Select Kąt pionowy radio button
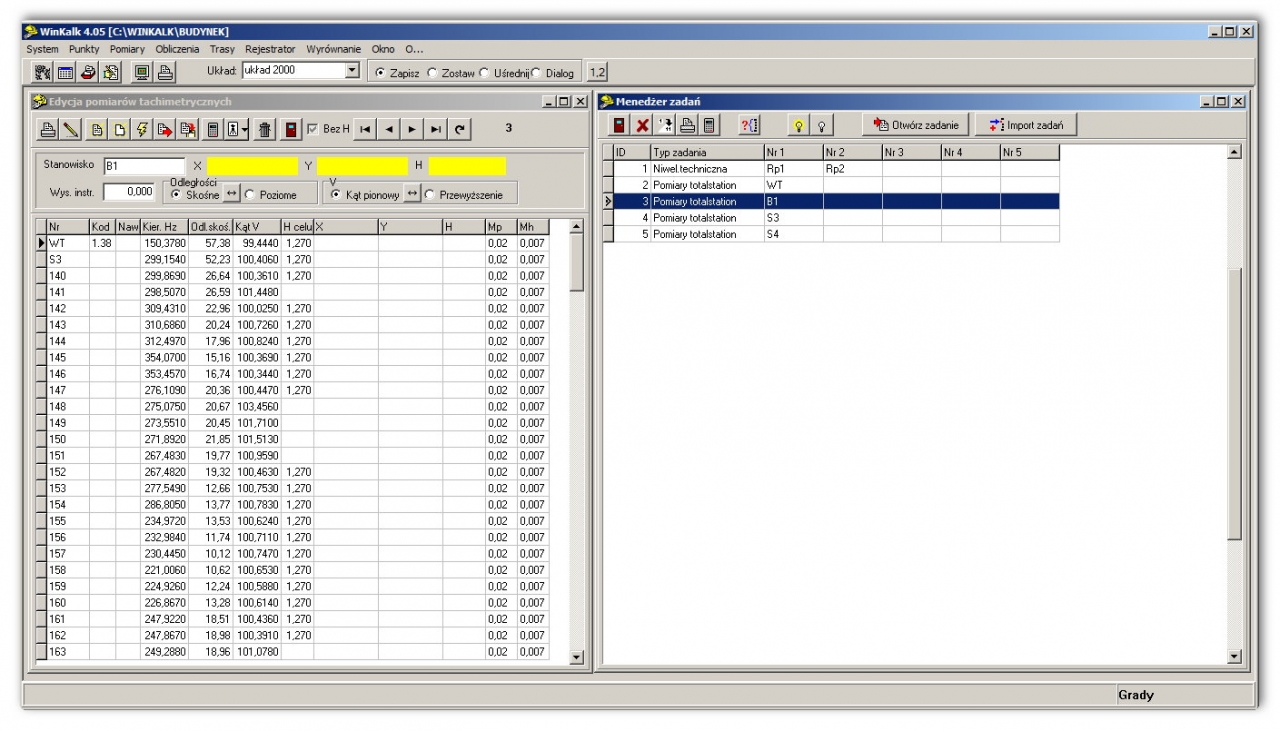 (335, 195)
